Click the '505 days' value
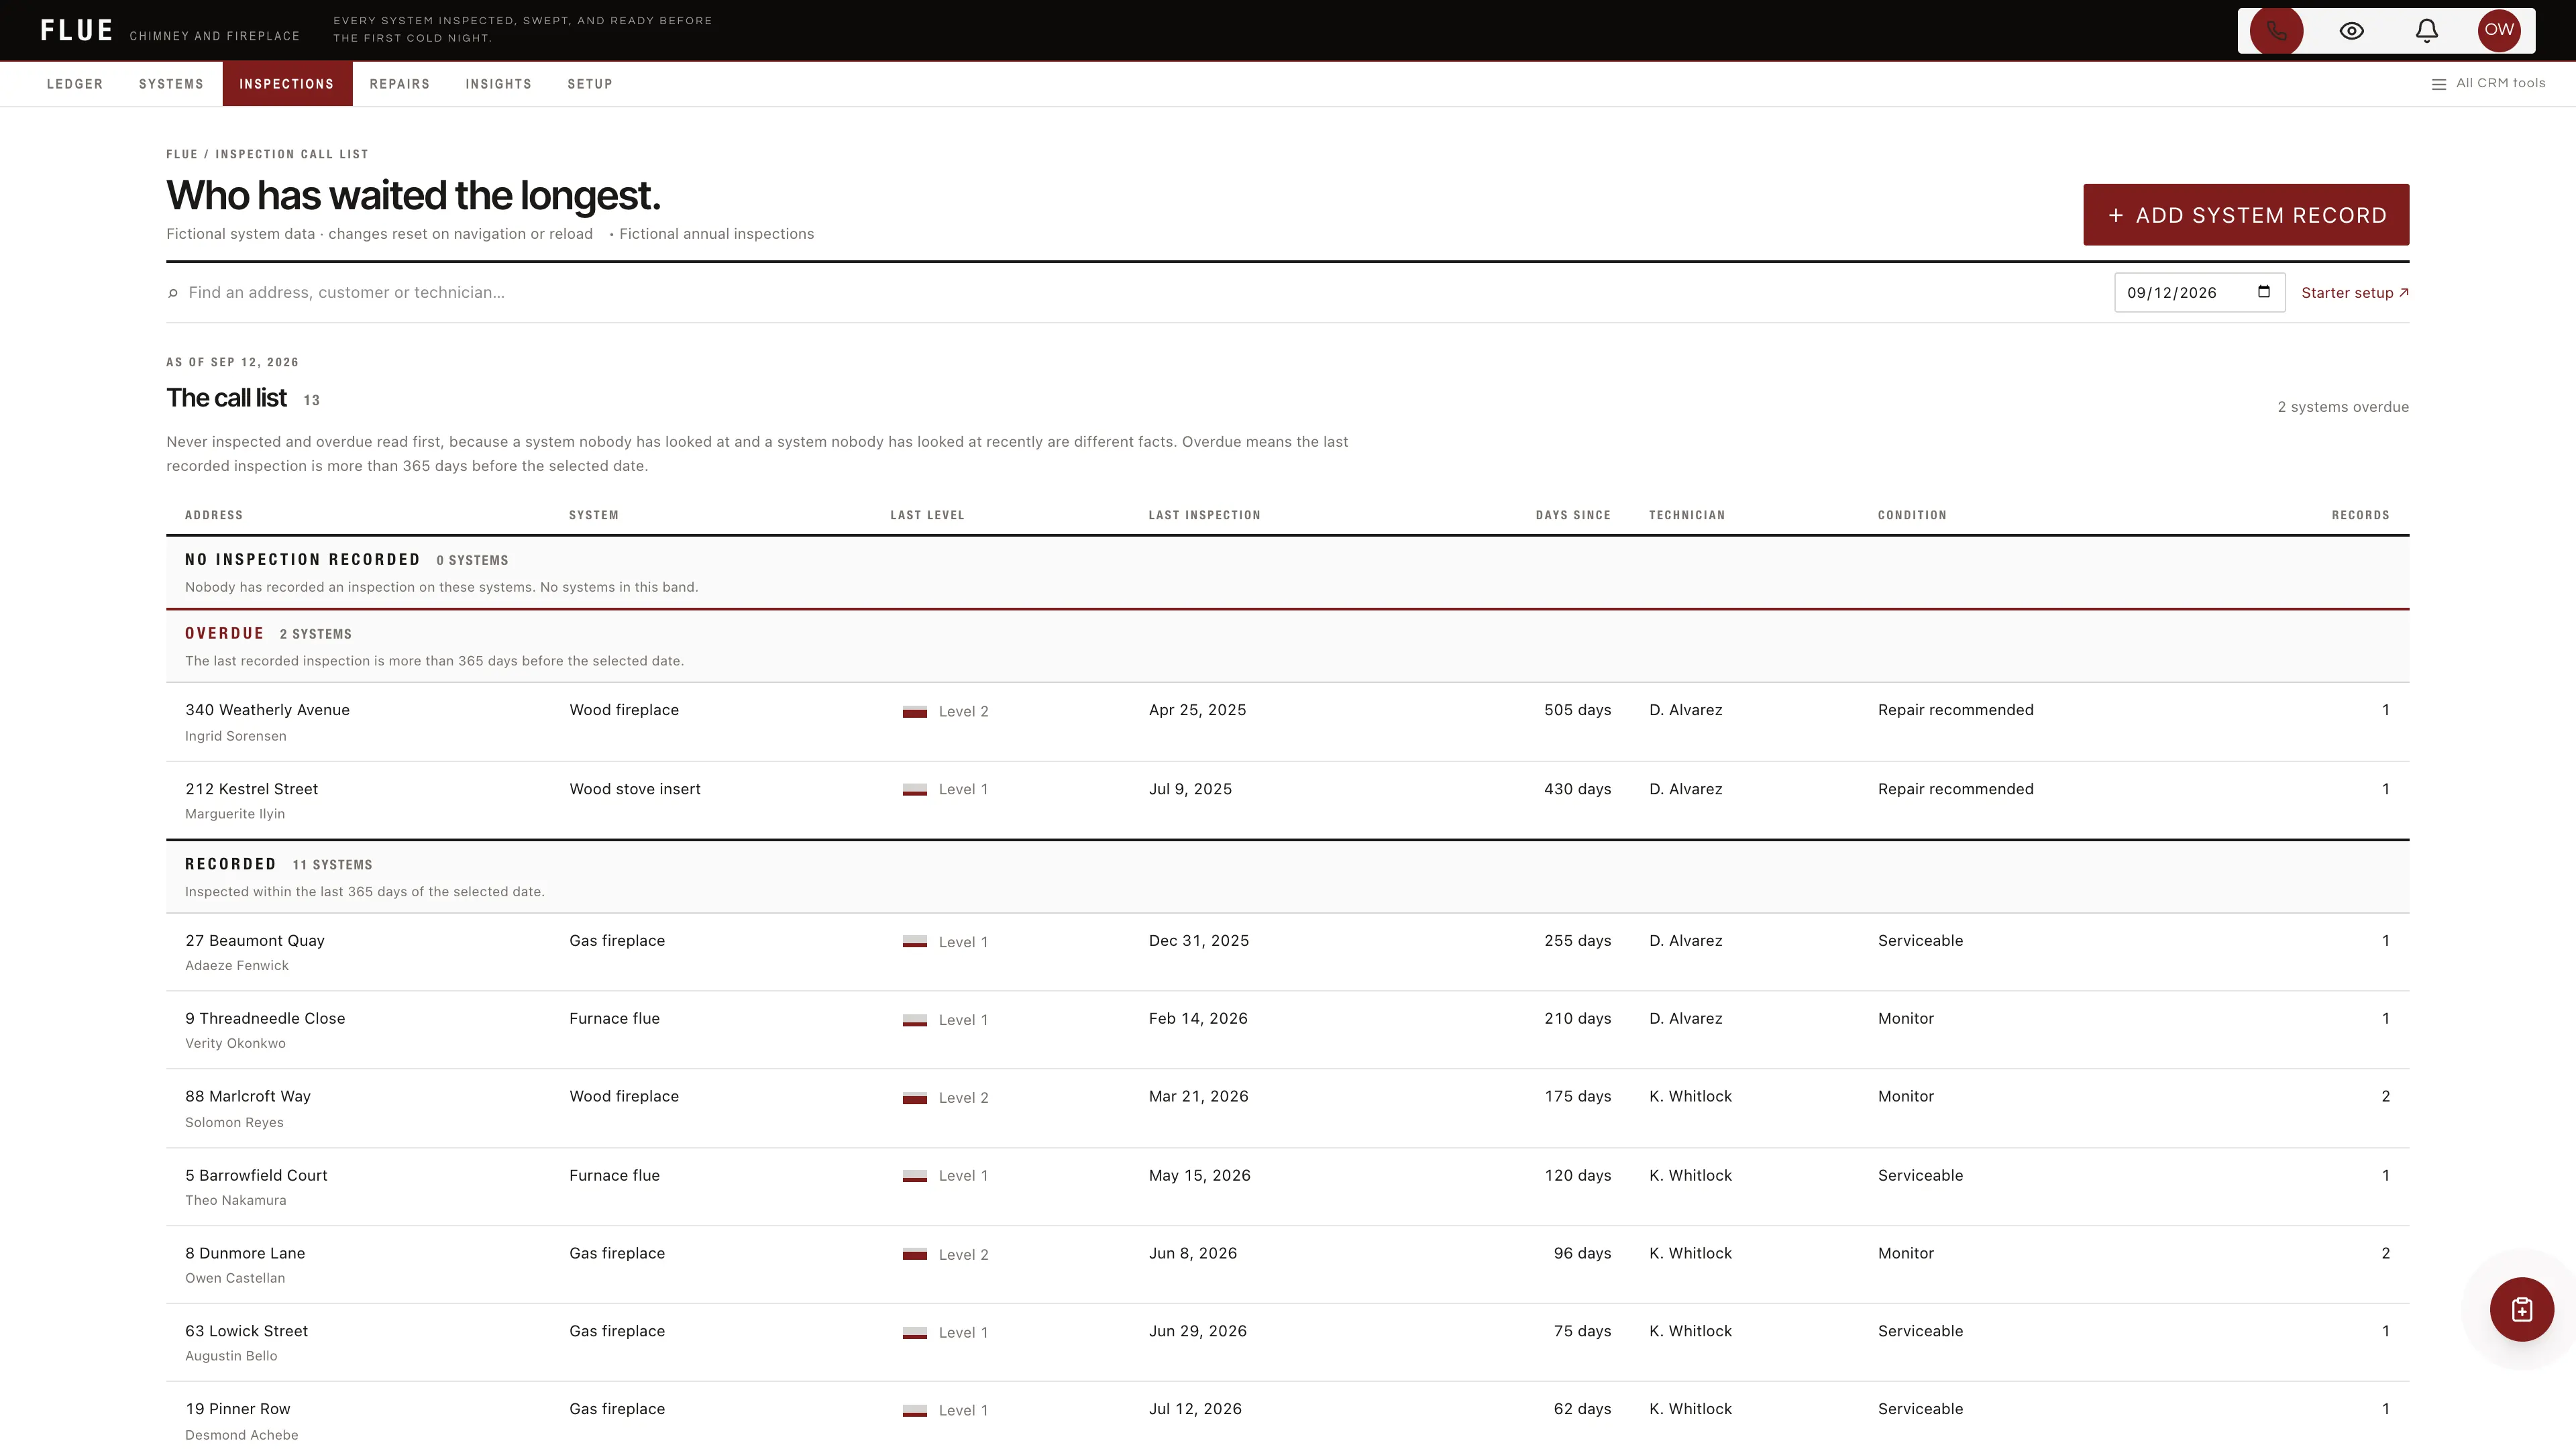This screenshot has width=2576, height=1449. [1577, 710]
